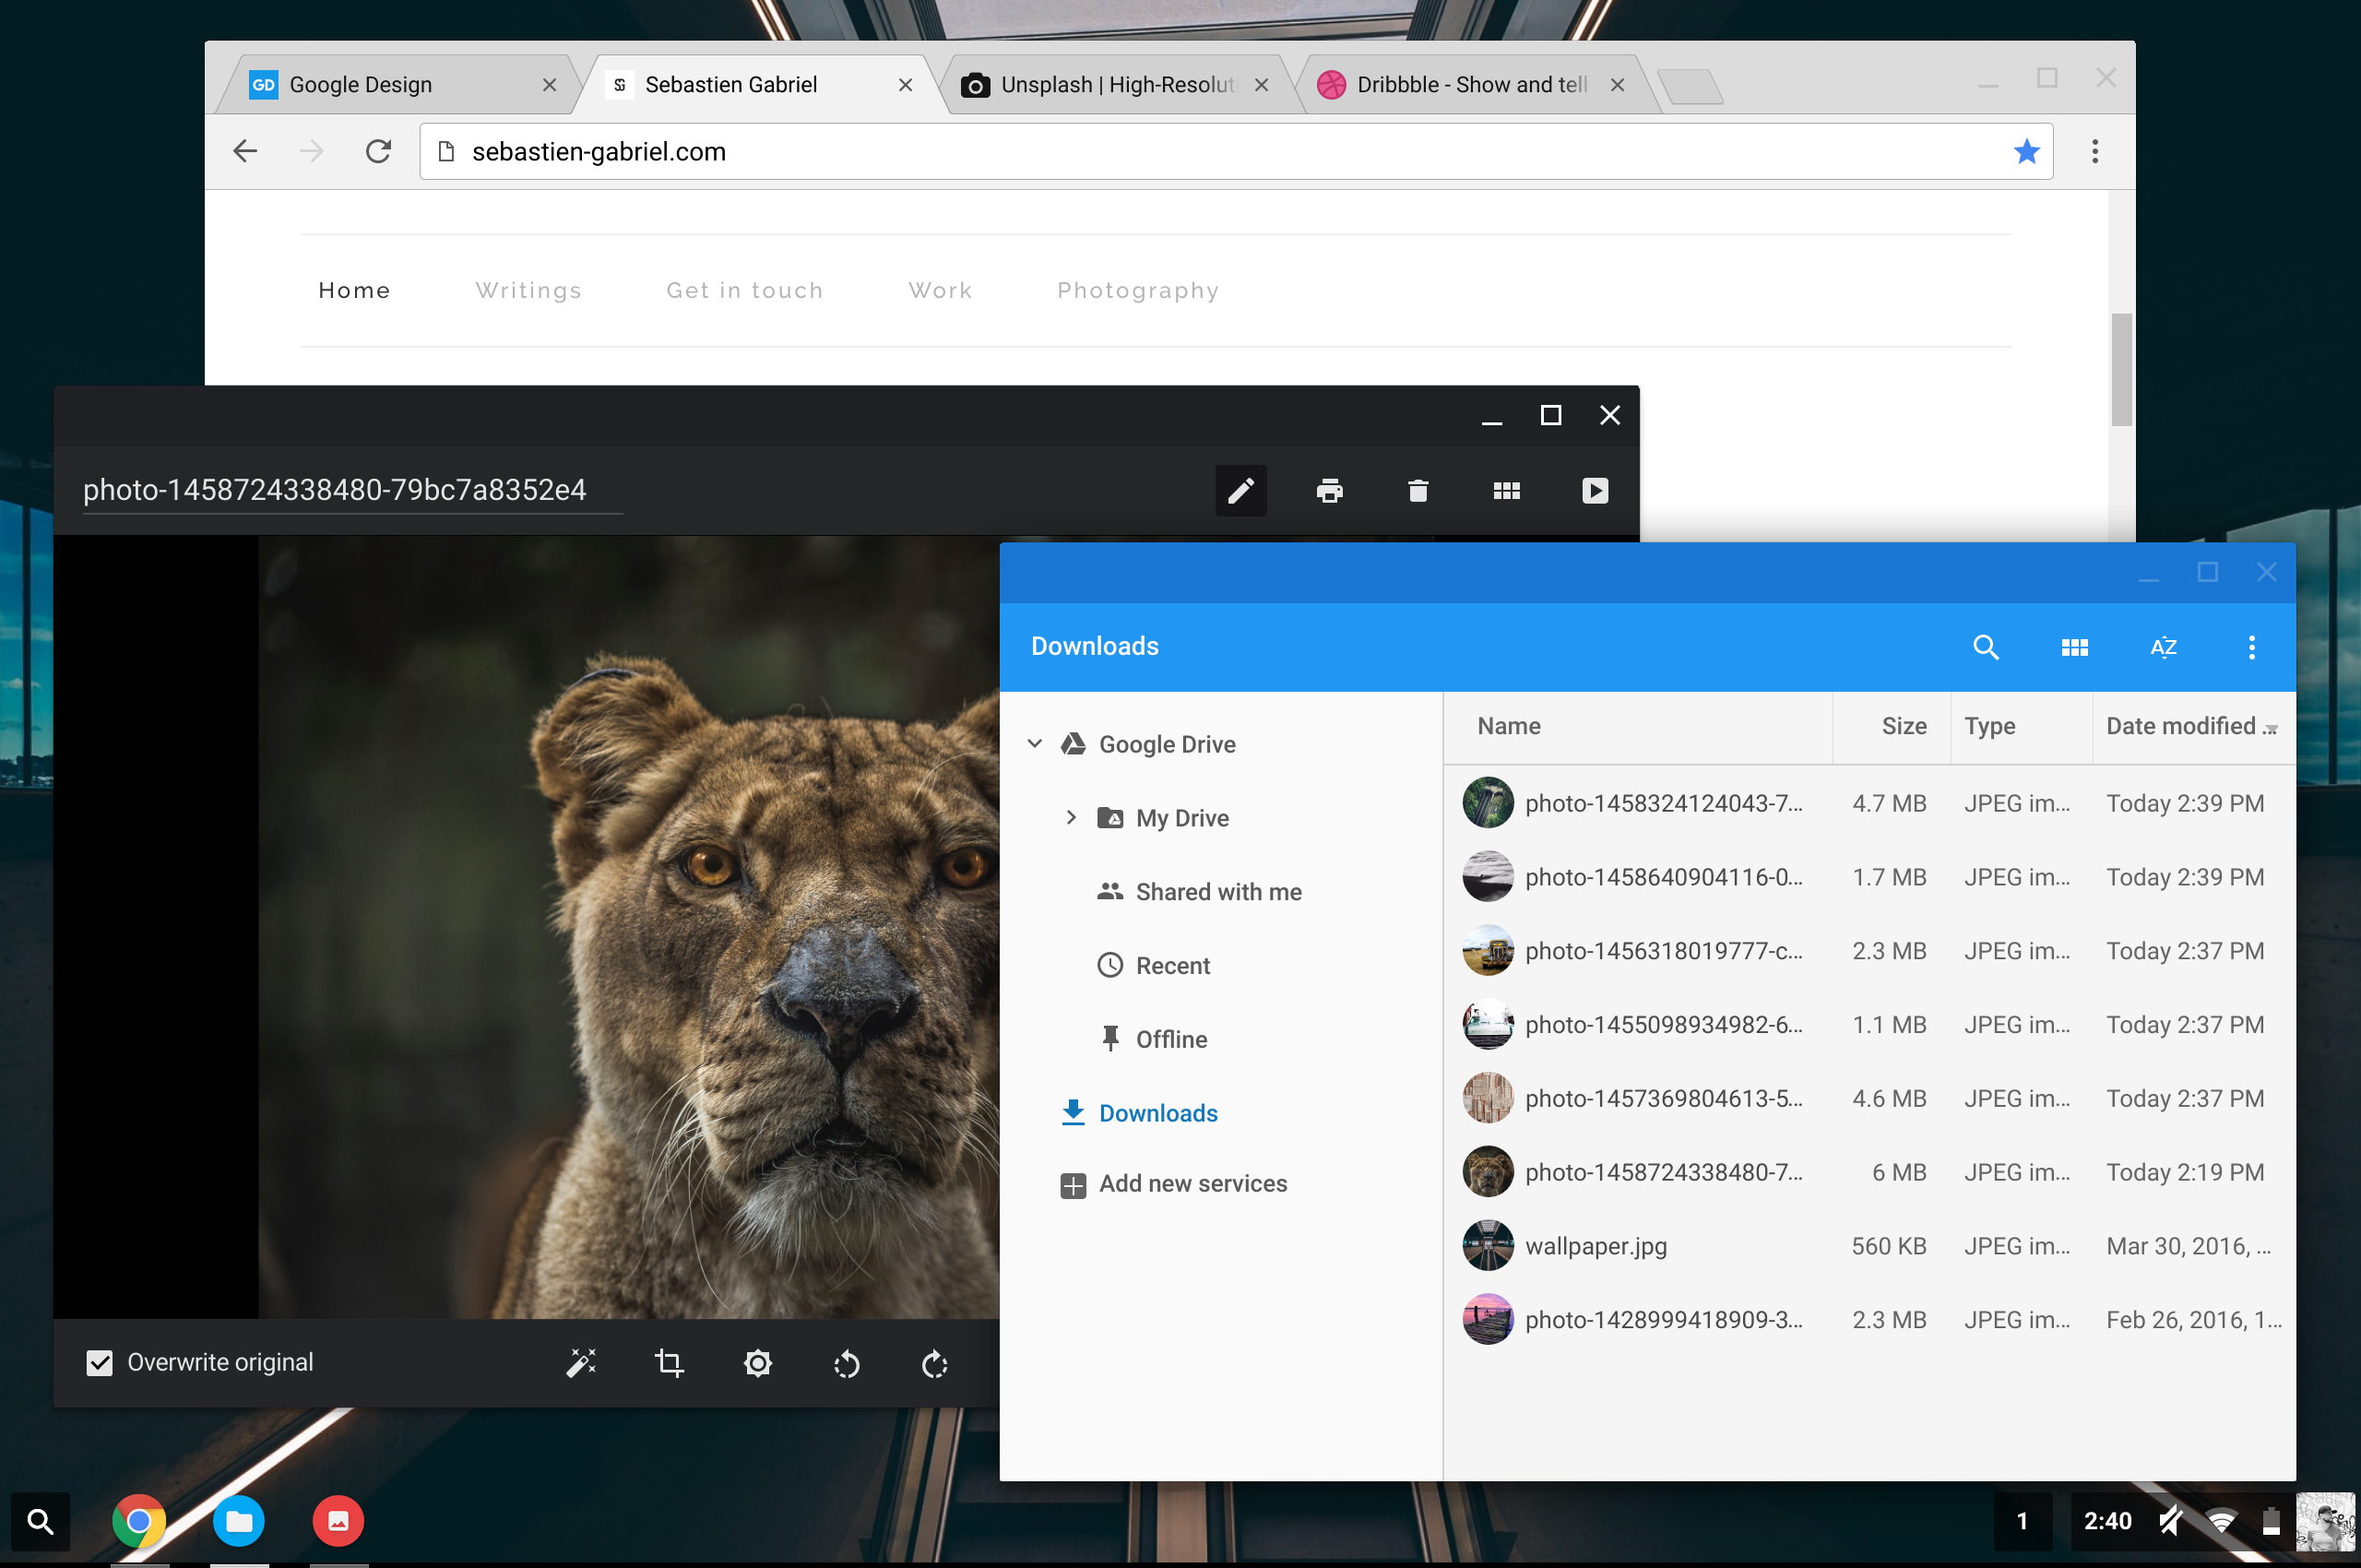
Task: Toggle bookmarked star in address bar
Action: click(x=2027, y=150)
